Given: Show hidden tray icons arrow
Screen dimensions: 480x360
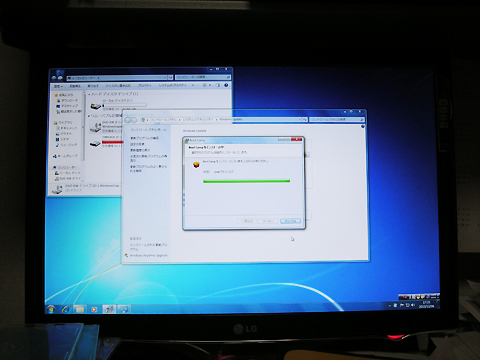Looking at the screenshot, I should click(389, 305).
